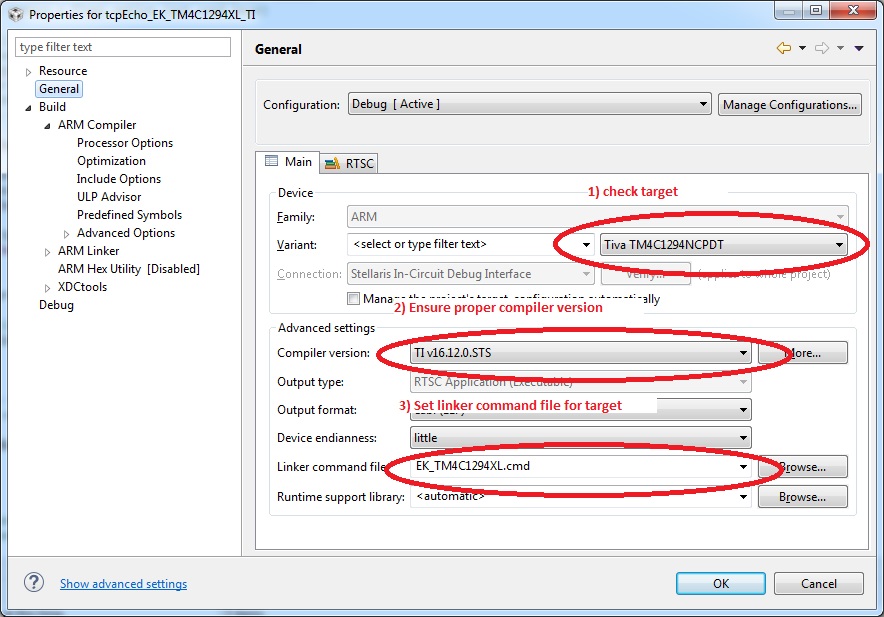Browse for the runtime support library
Image resolution: width=884 pixels, height=617 pixels.
(x=803, y=497)
